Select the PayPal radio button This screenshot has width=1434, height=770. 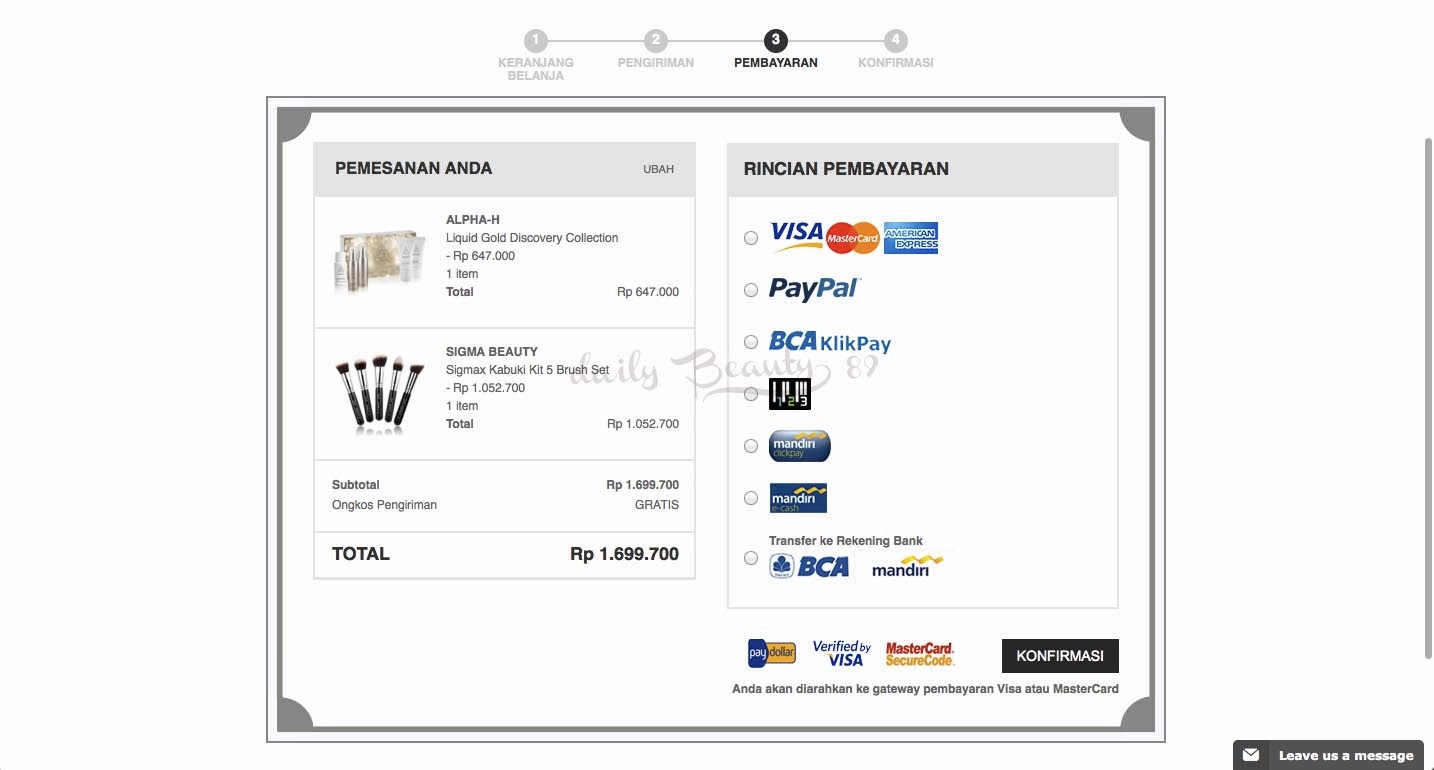point(751,290)
